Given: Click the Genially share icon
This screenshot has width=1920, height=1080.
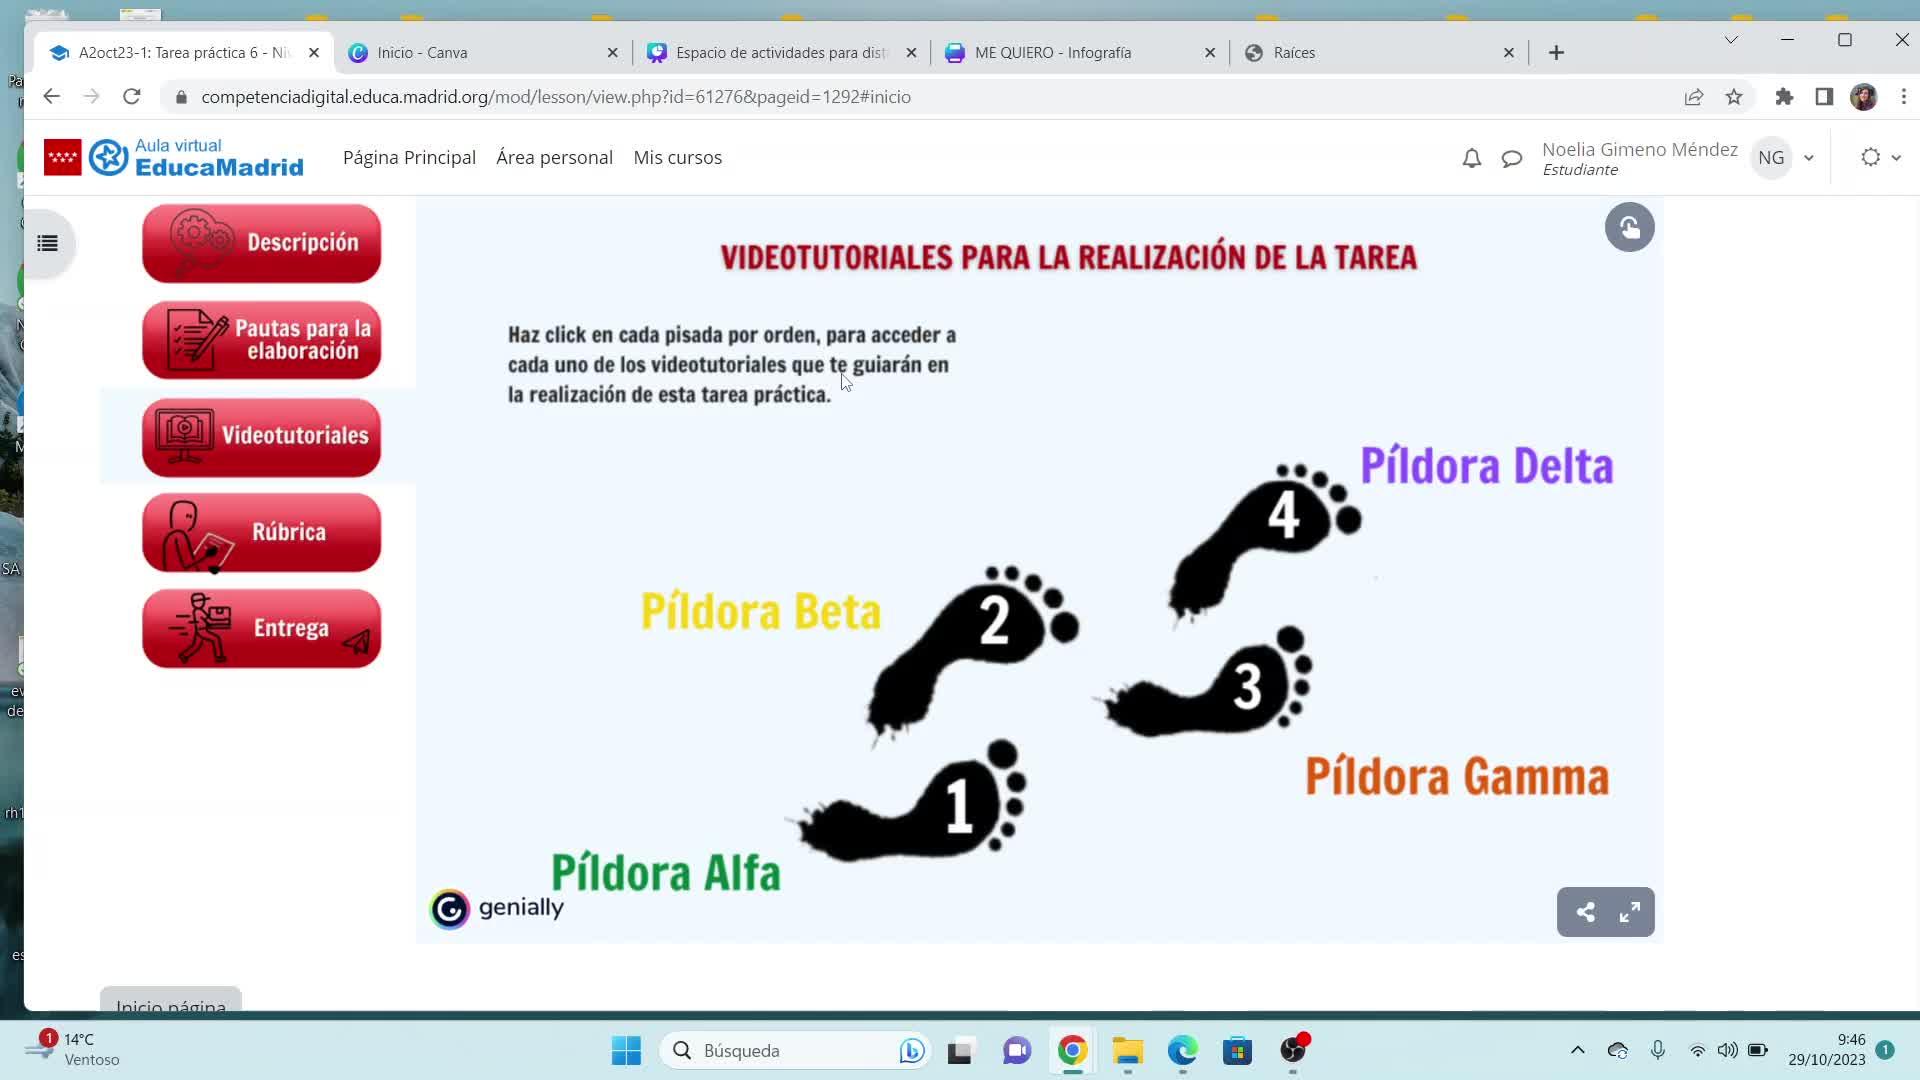Looking at the screenshot, I should tap(1585, 912).
